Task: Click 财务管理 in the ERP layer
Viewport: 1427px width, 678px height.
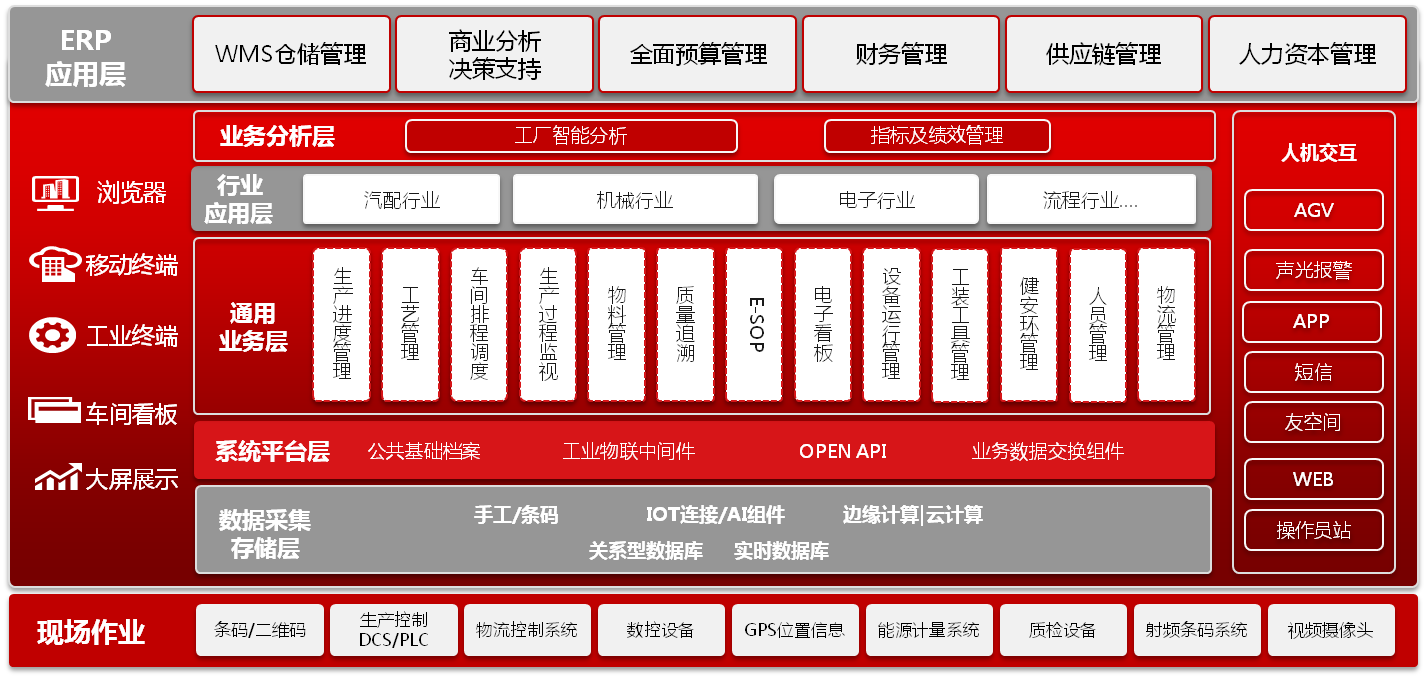Action: coord(900,53)
